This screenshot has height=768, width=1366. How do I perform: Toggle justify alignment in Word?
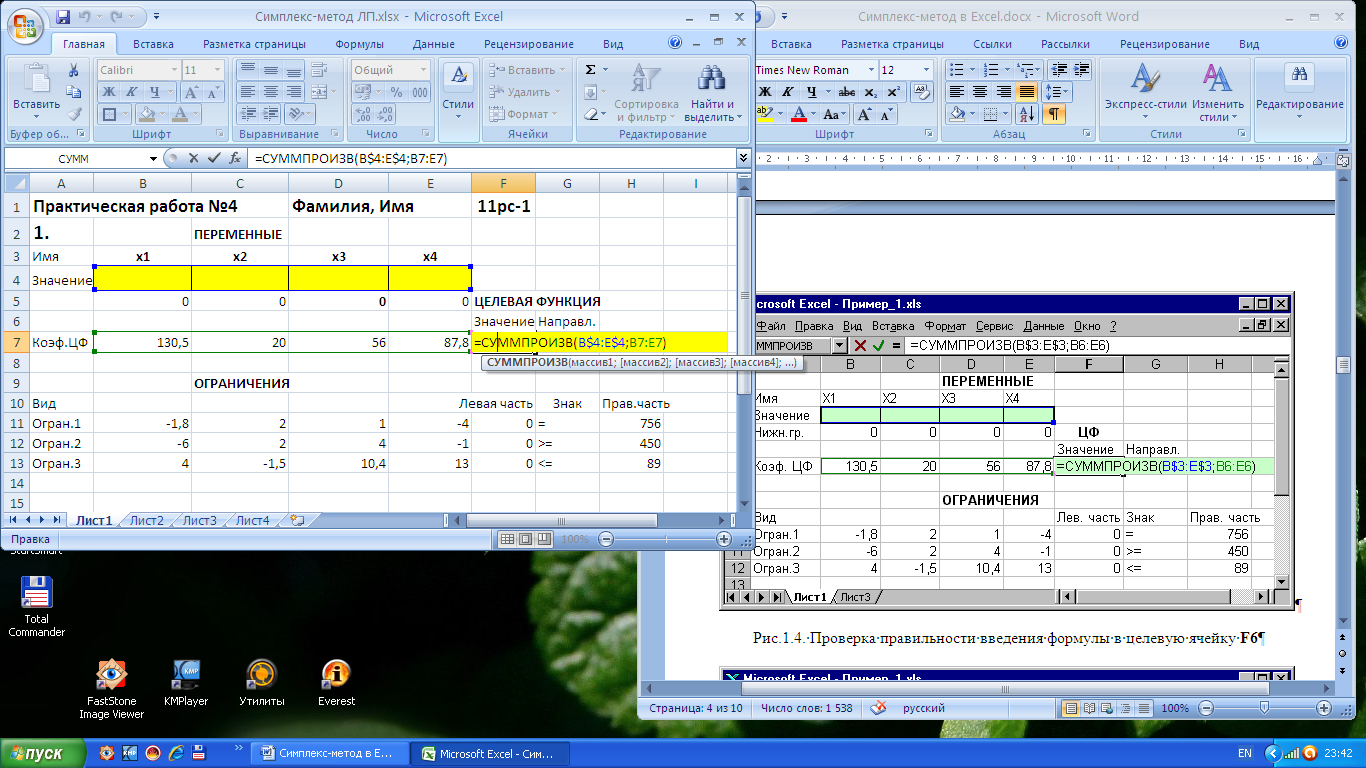[x=1026, y=92]
